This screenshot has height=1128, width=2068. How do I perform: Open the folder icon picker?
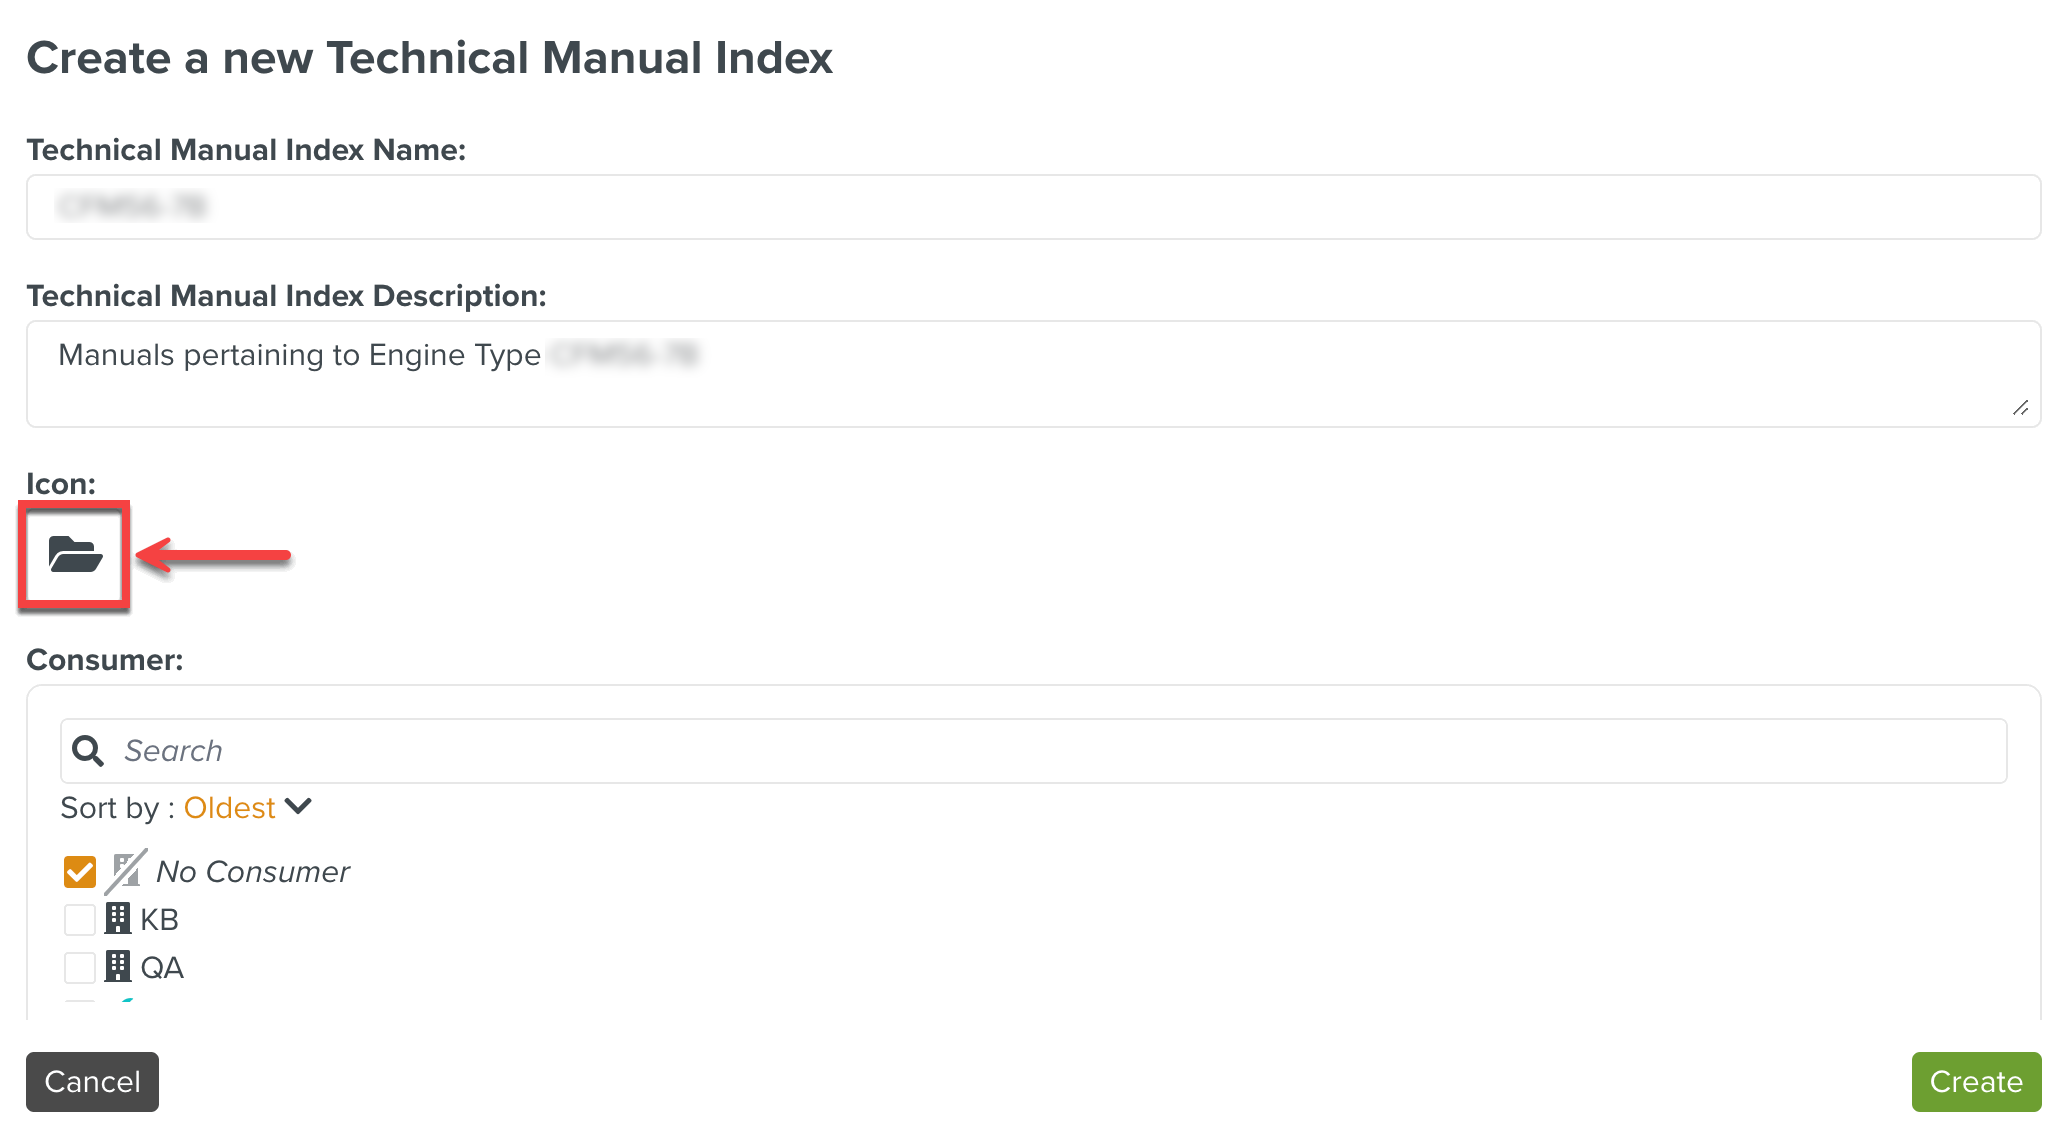(x=75, y=554)
